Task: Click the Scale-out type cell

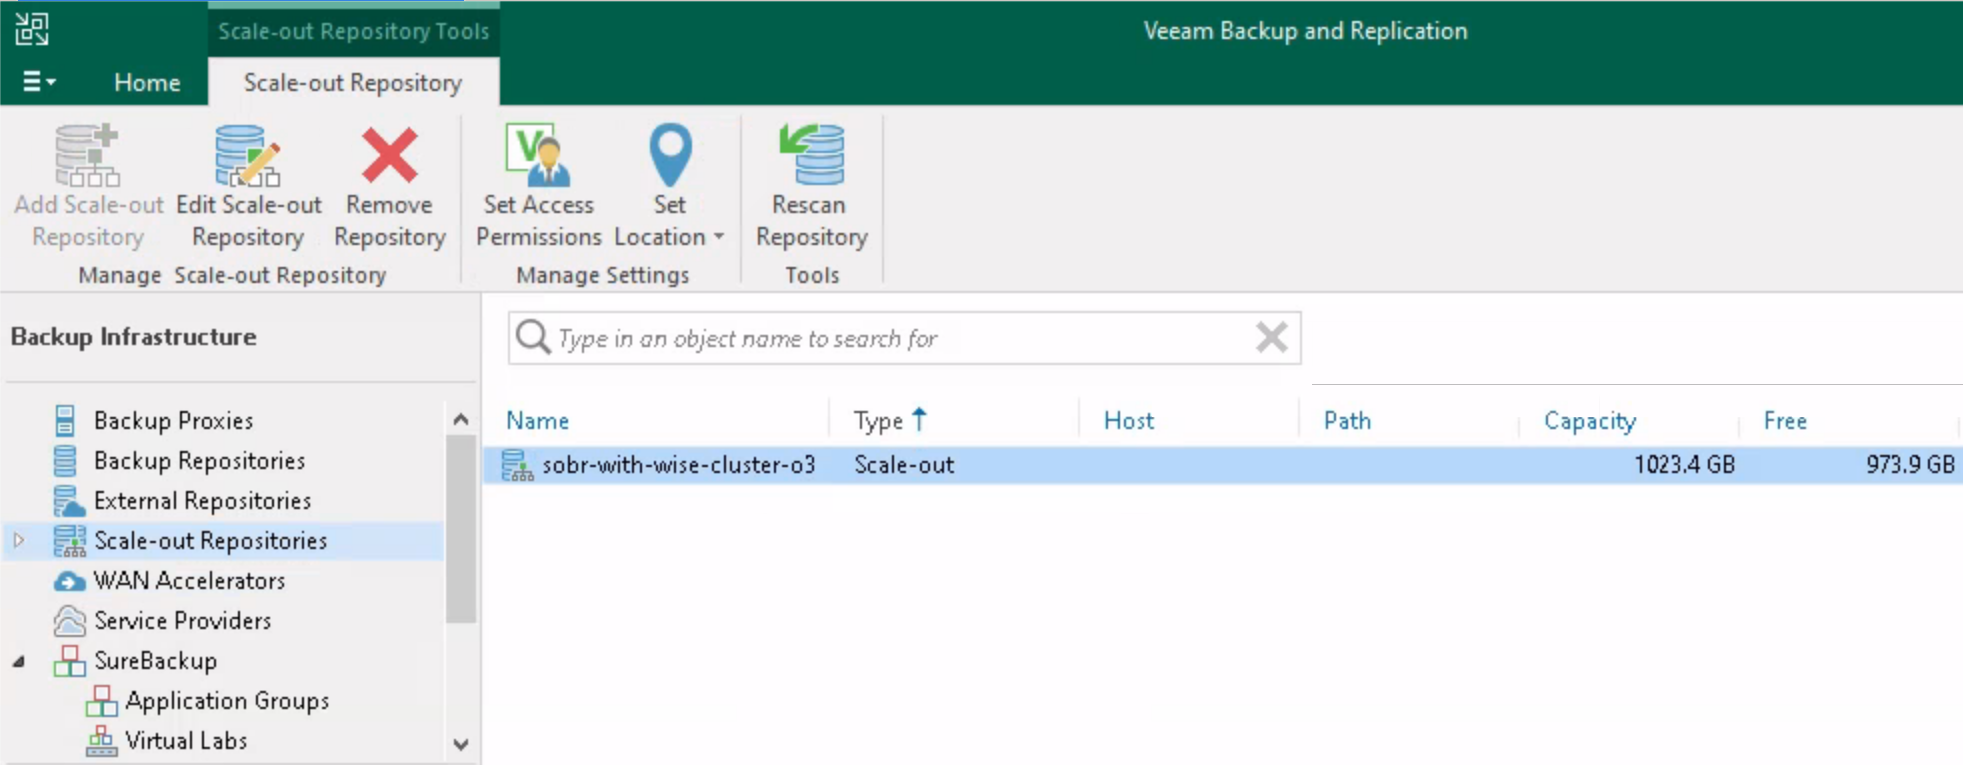Action: tap(904, 465)
